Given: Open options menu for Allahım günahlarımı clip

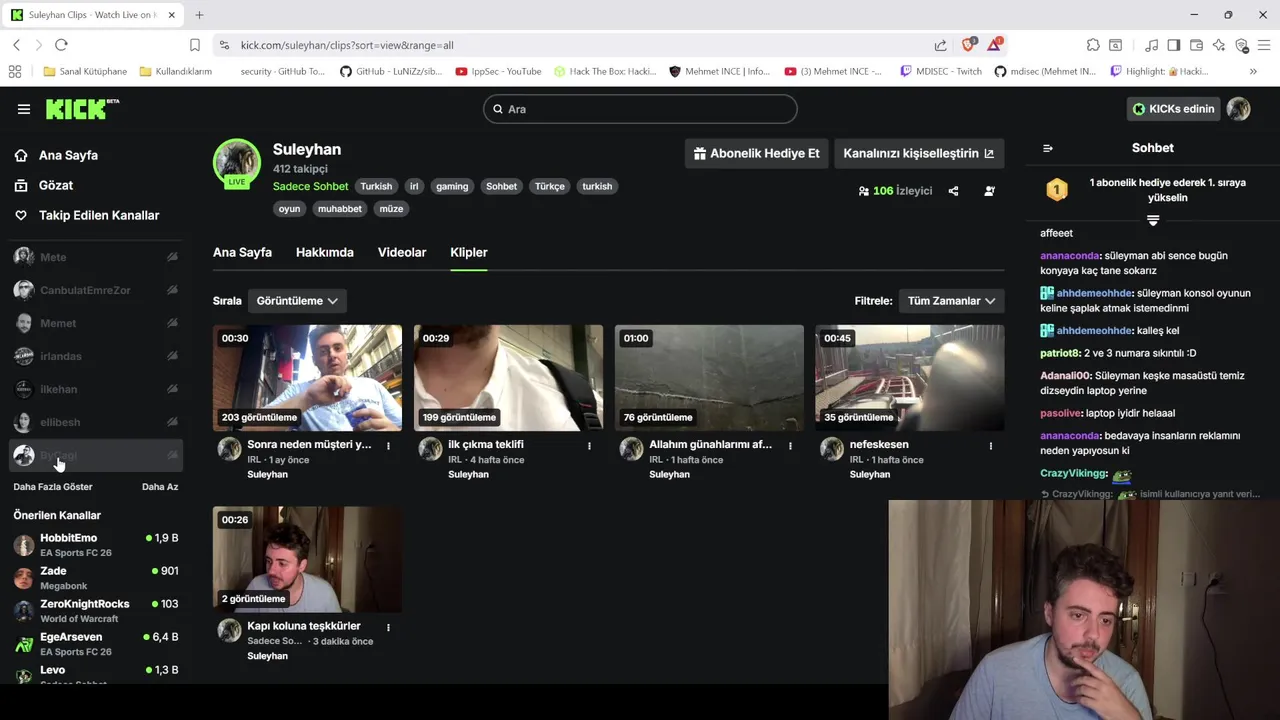Looking at the screenshot, I should tap(790, 446).
